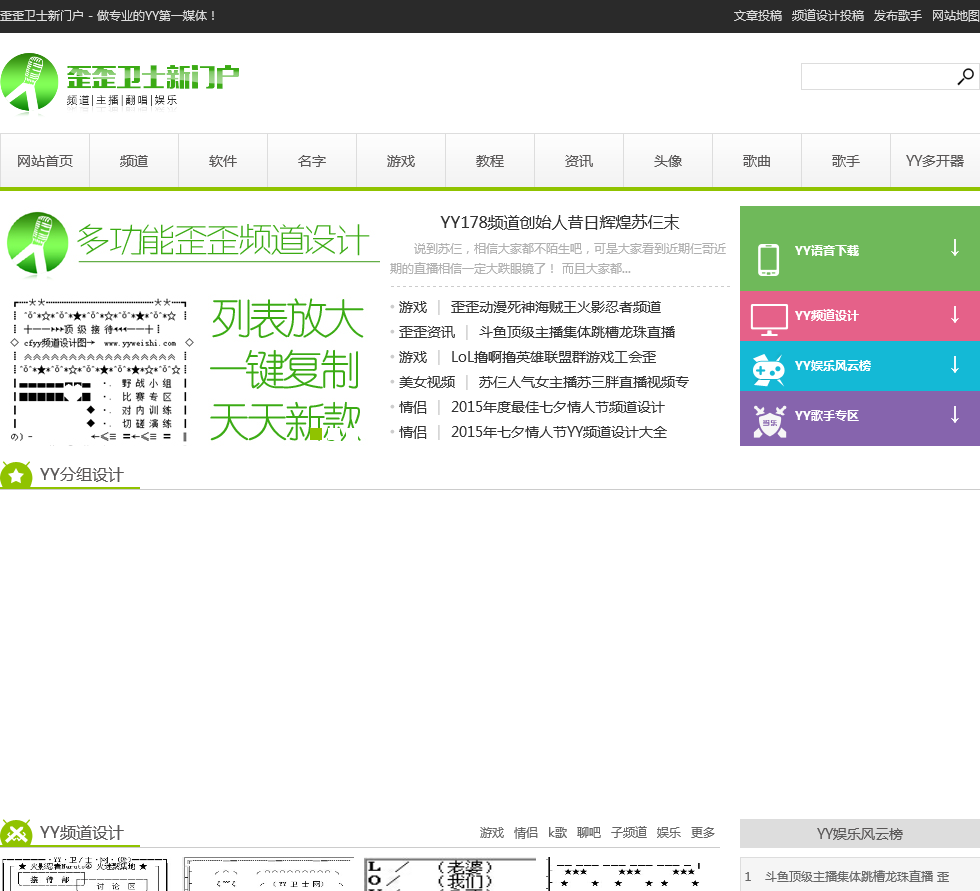This screenshot has width=980, height=891.
Task: Click the 歪歪资讯 category label
Action: click(x=427, y=332)
